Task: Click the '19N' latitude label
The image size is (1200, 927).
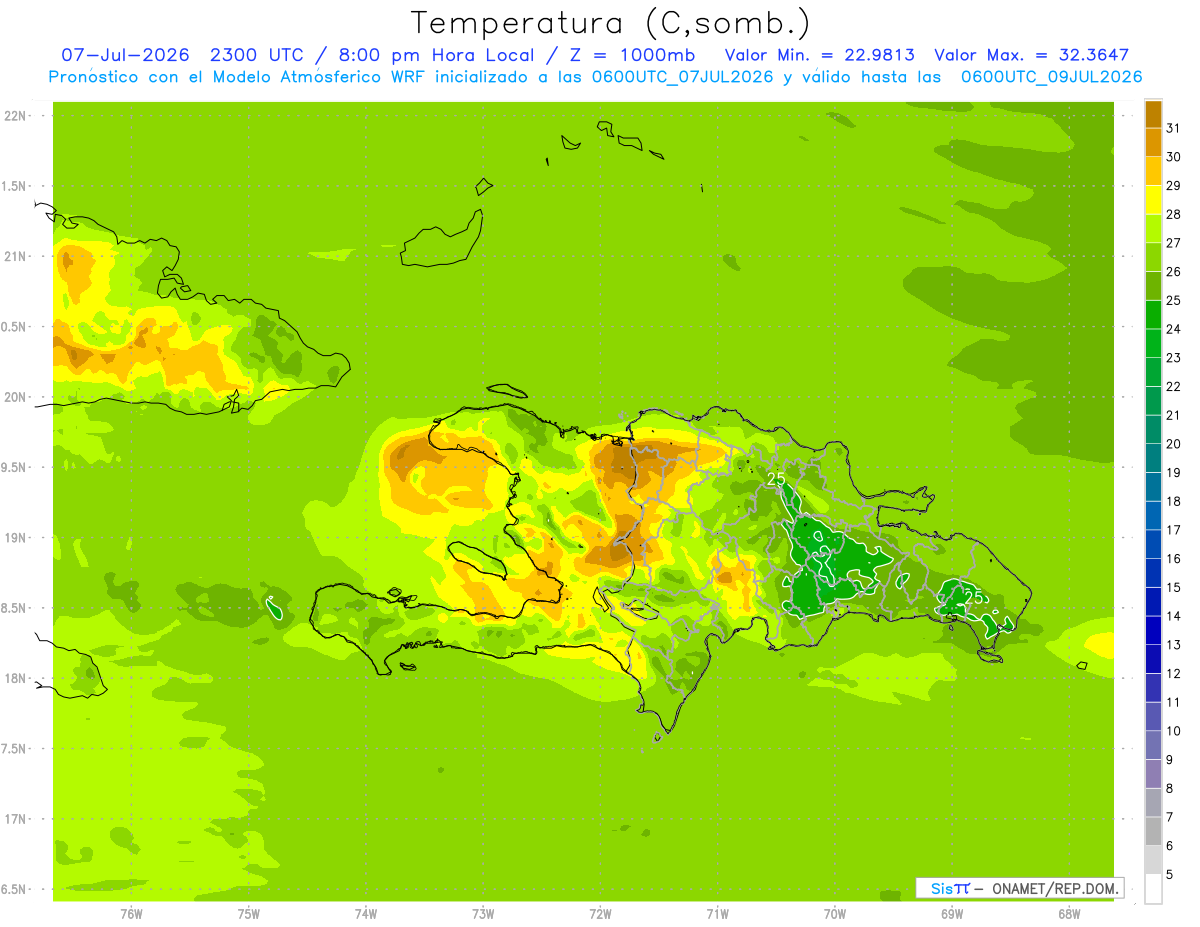Action: pos(15,538)
